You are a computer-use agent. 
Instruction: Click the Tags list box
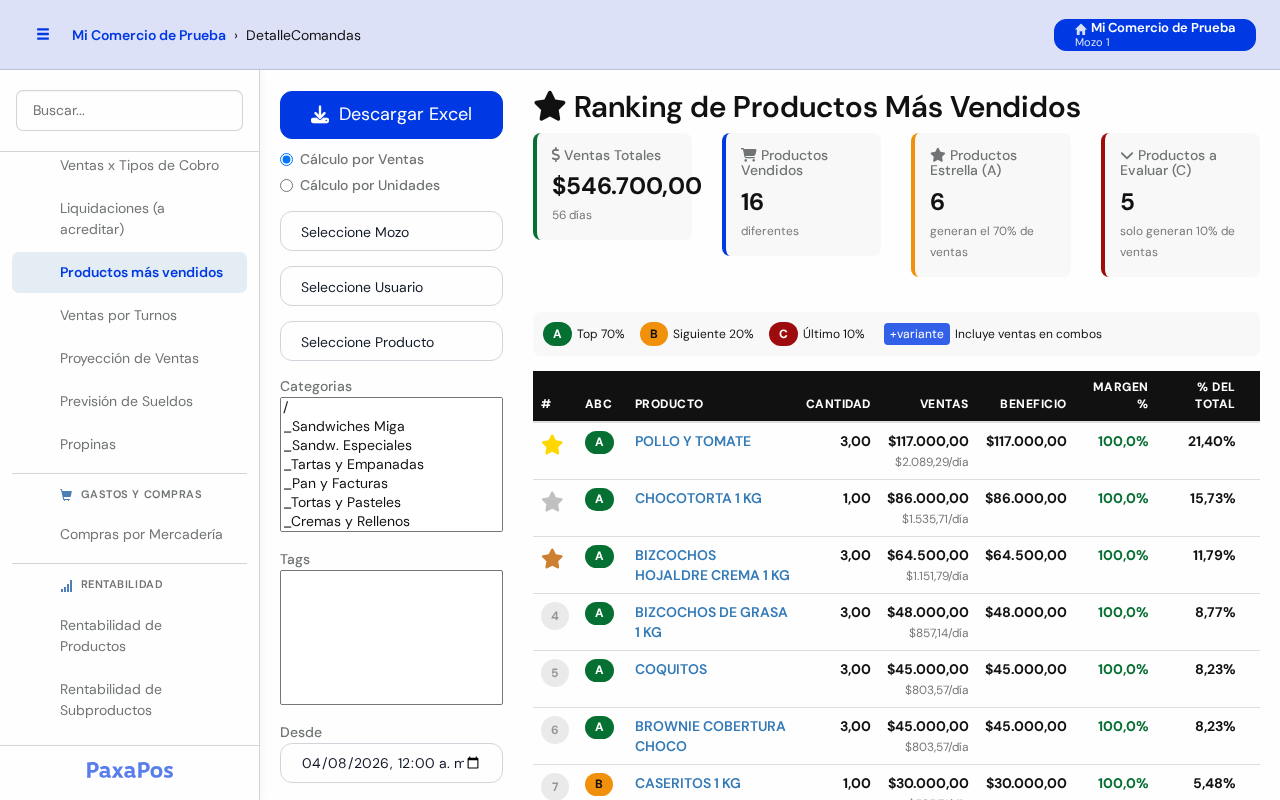point(391,638)
